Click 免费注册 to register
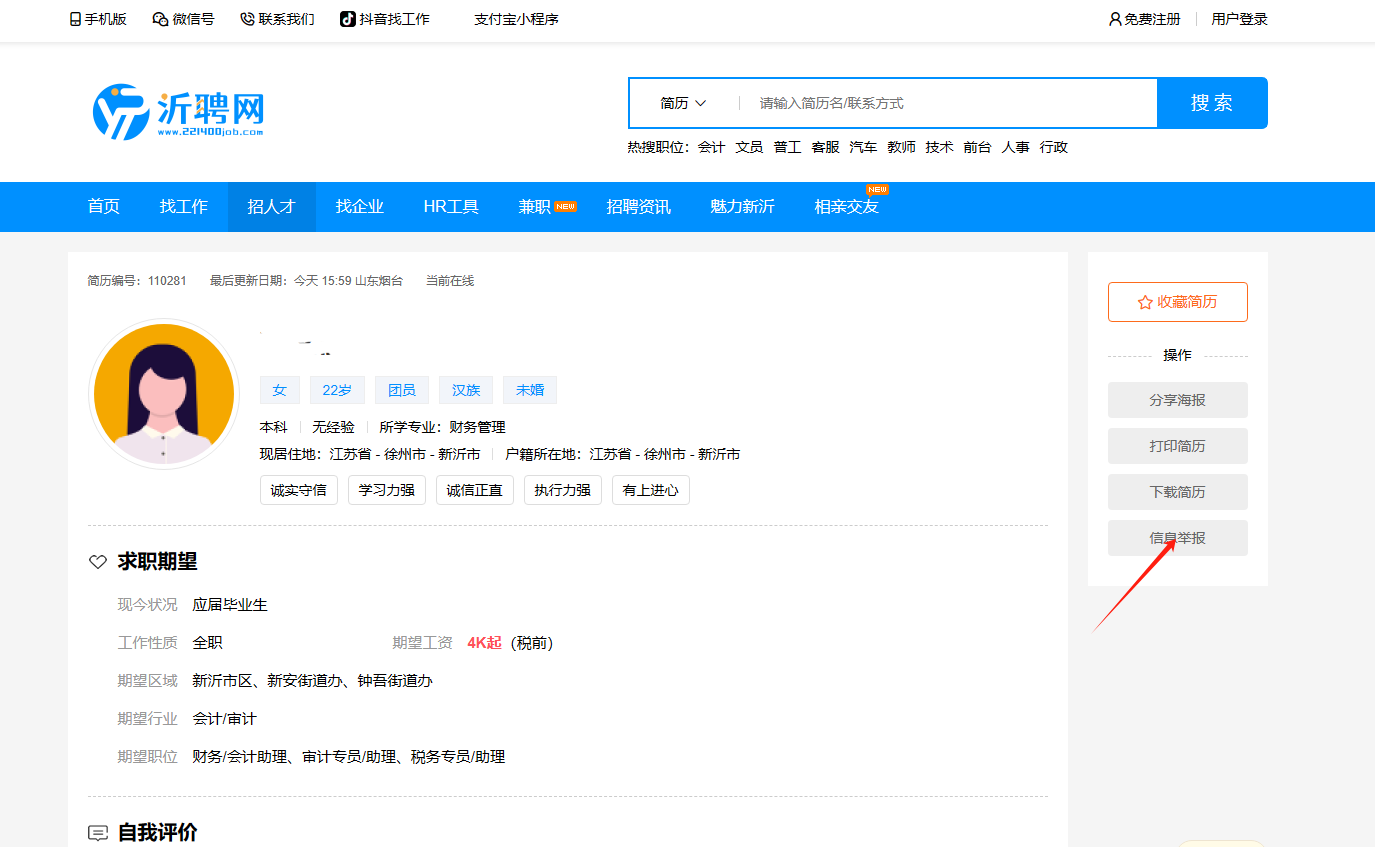The image size is (1375, 847). [x=1145, y=19]
